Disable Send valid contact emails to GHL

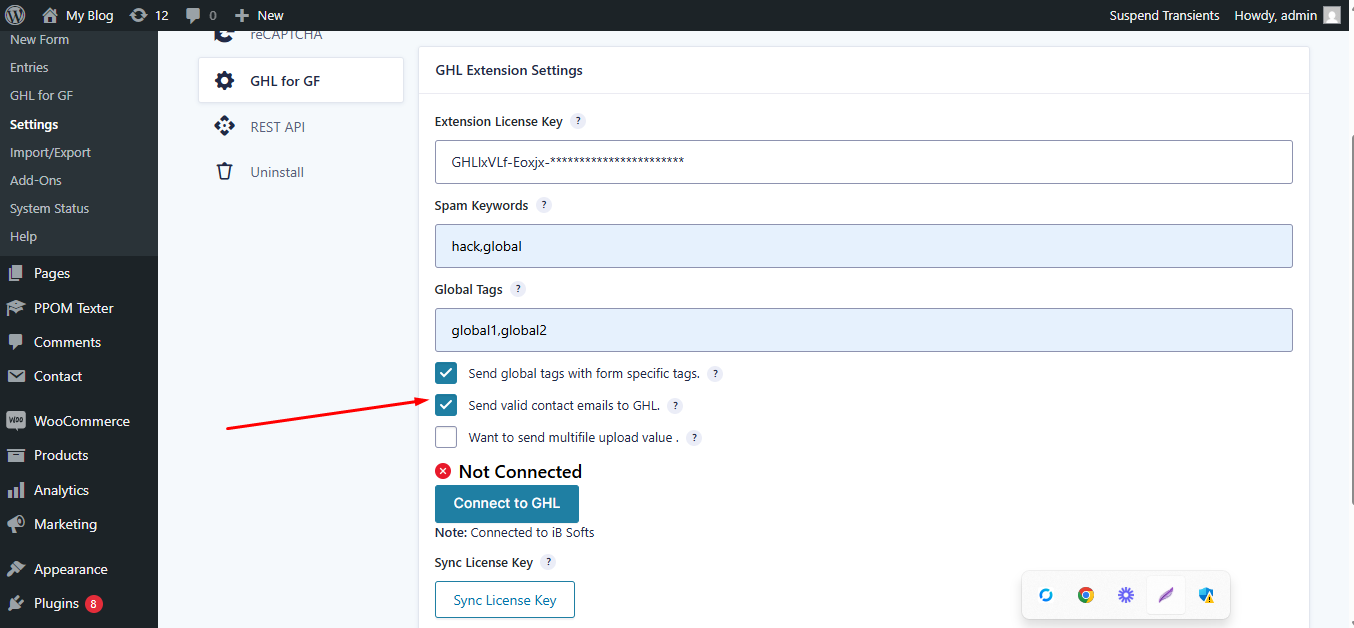coord(446,405)
